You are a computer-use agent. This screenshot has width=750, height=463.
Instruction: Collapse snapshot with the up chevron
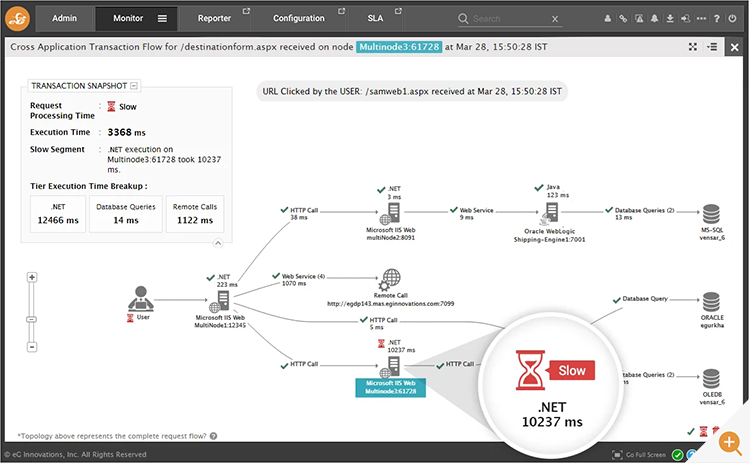[218, 243]
